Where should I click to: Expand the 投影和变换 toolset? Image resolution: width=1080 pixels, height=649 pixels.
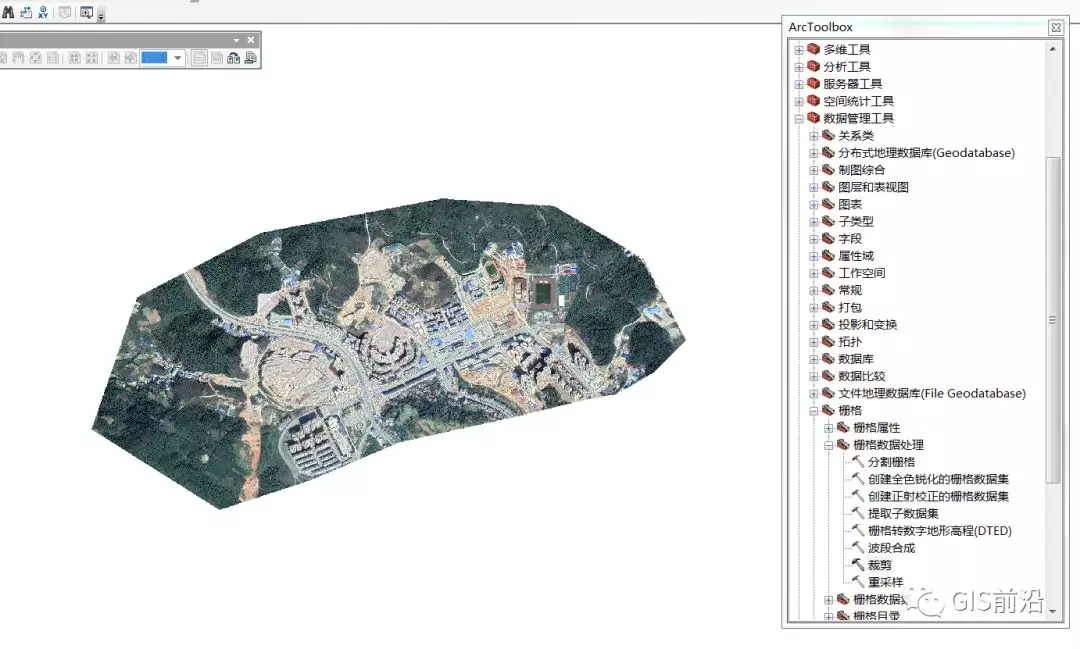coord(812,324)
